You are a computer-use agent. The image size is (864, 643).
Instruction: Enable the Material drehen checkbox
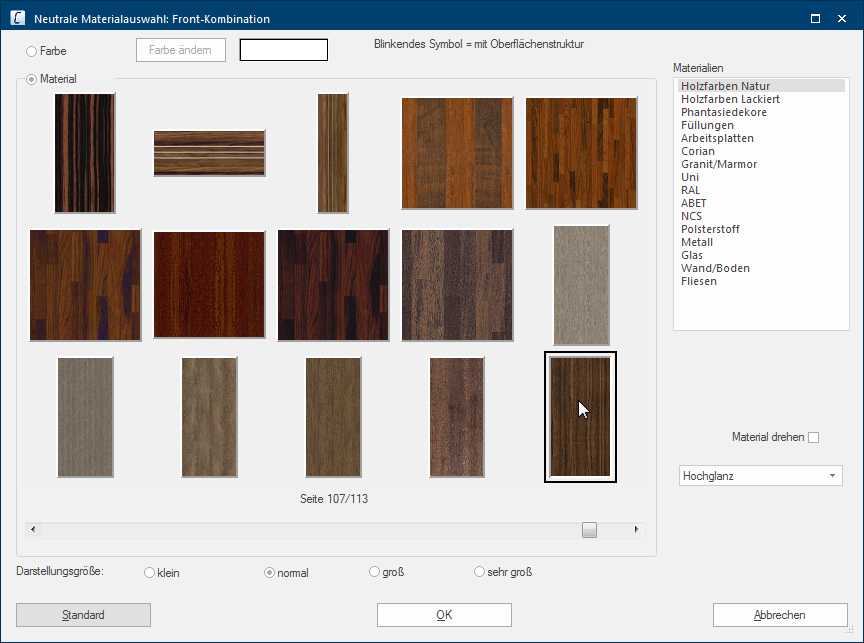[x=813, y=437]
